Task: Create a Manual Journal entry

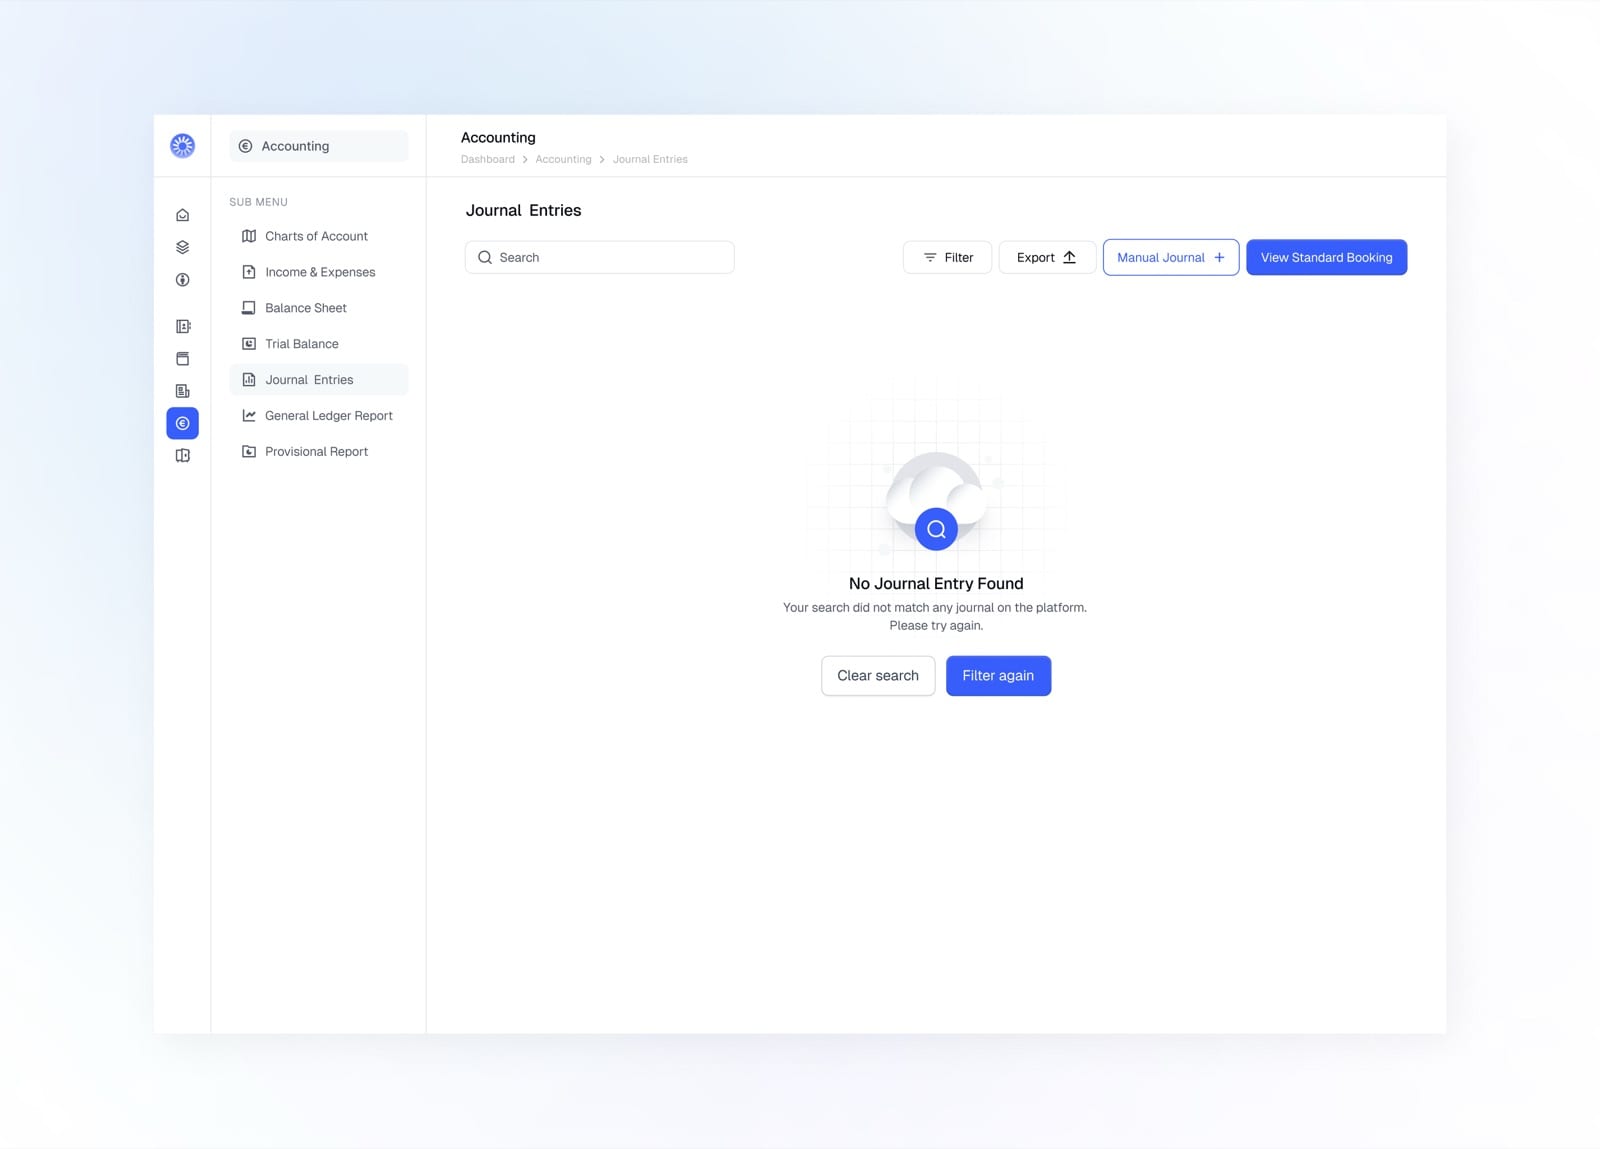Action: (x=1171, y=257)
